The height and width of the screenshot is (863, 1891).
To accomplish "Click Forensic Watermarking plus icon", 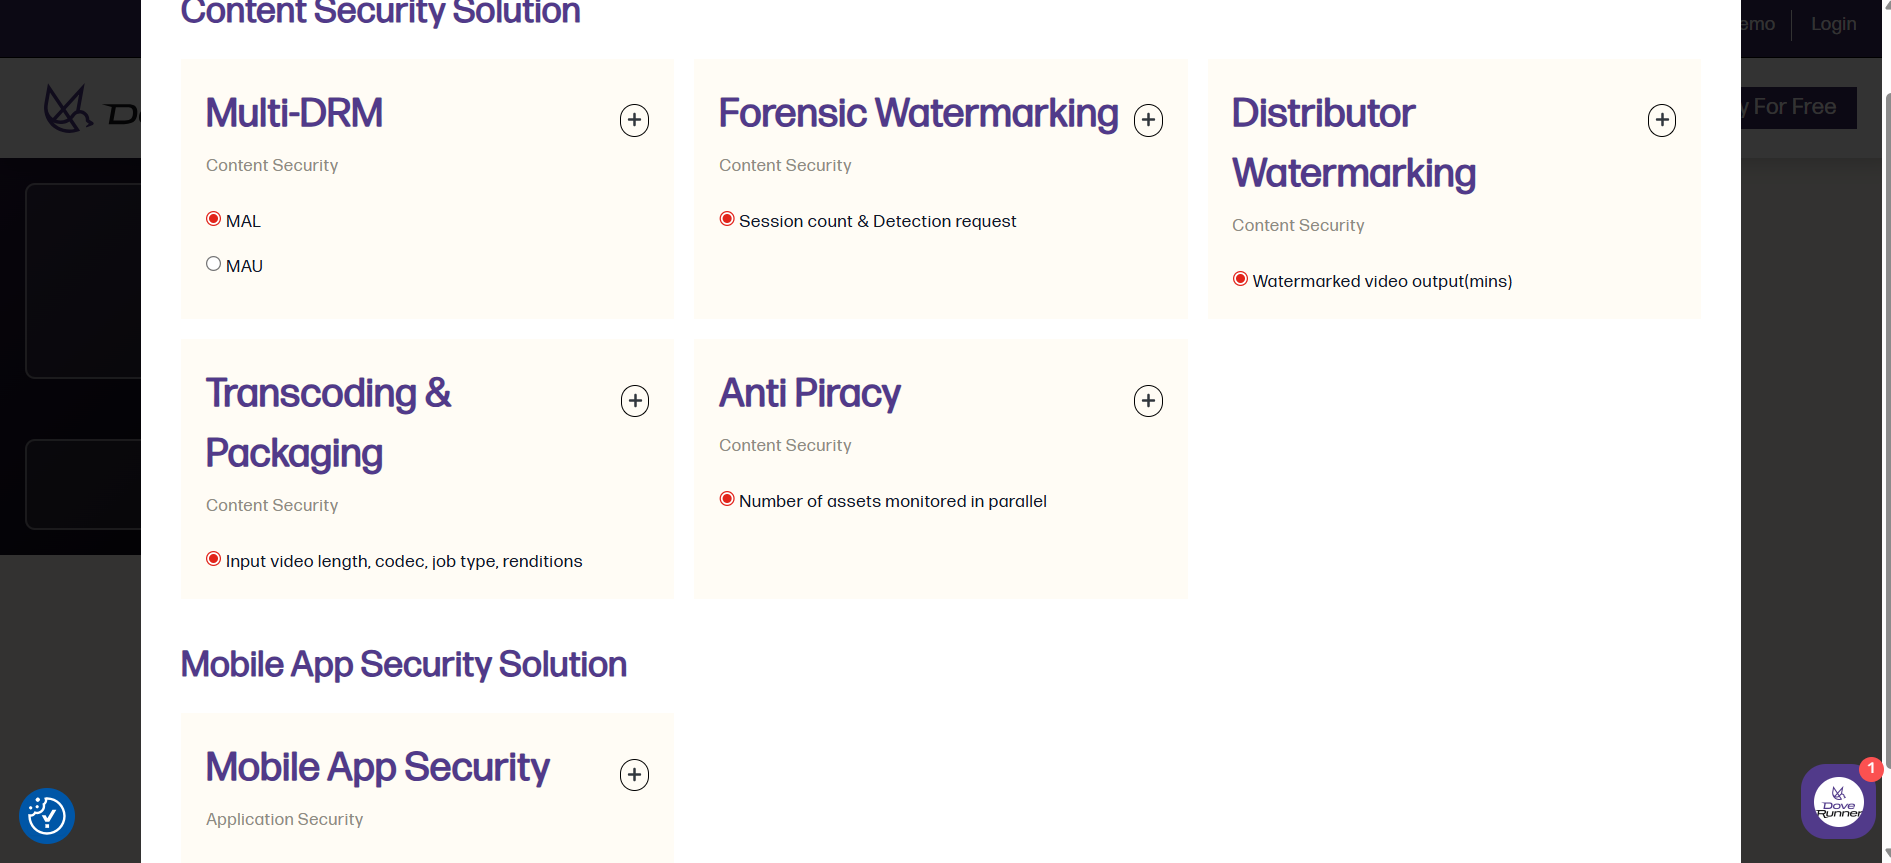I will point(1148,121).
